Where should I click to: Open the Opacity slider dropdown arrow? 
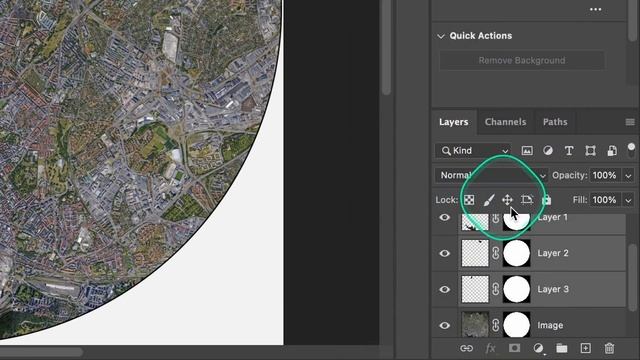[628, 176]
